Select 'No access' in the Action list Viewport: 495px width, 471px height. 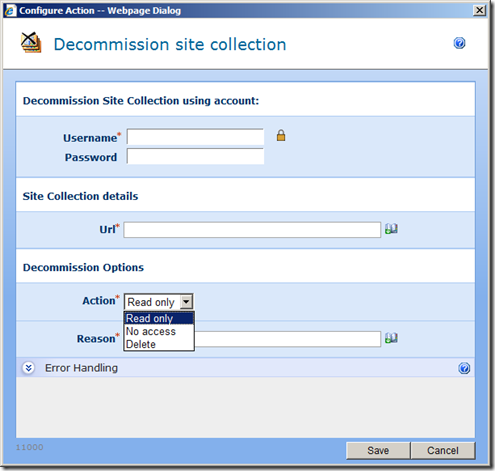pos(159,331)
